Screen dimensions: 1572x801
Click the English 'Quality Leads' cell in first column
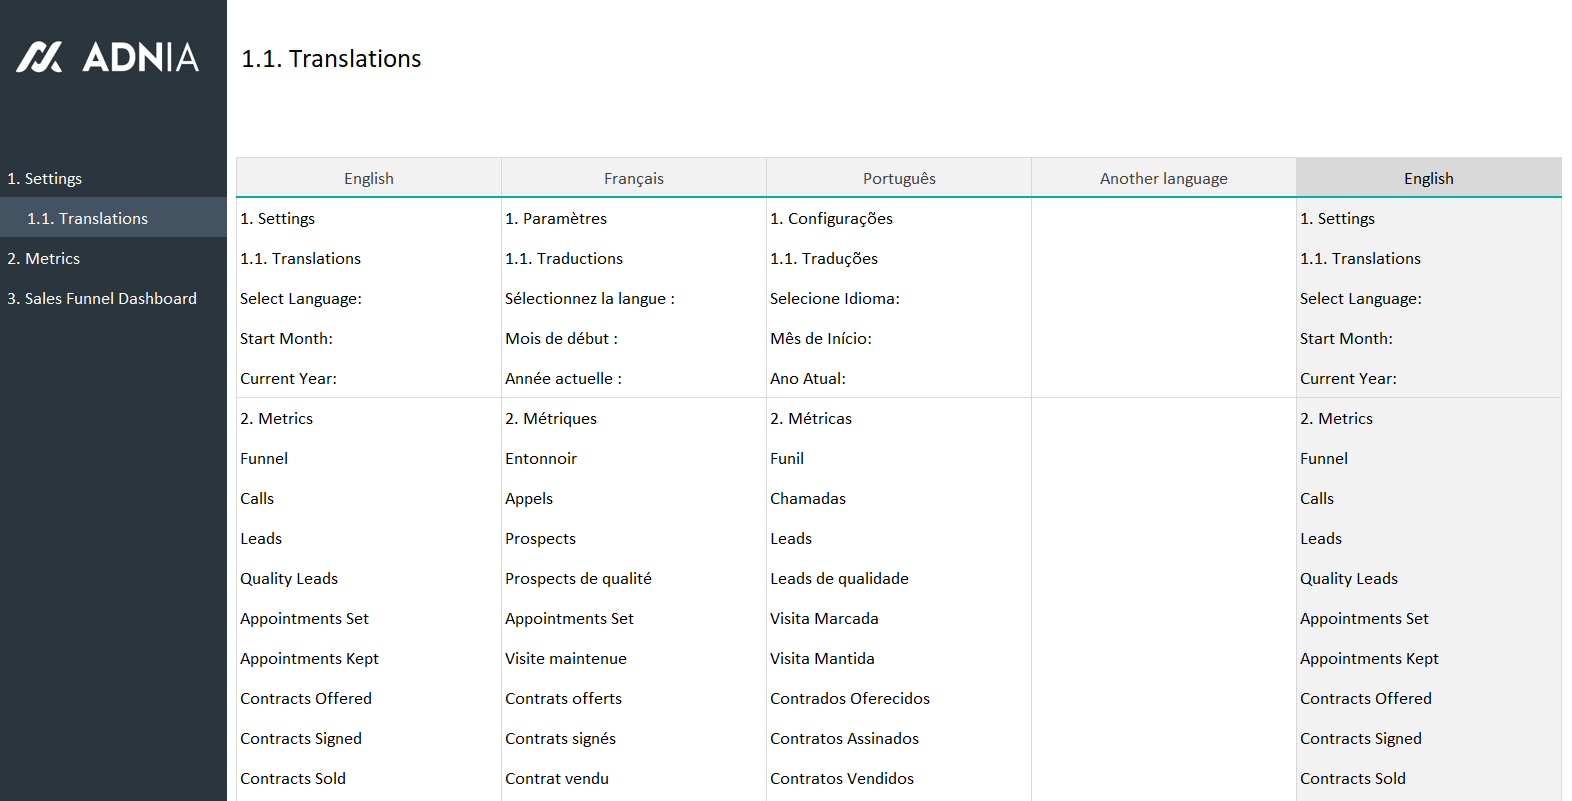(x=289, y=578)
